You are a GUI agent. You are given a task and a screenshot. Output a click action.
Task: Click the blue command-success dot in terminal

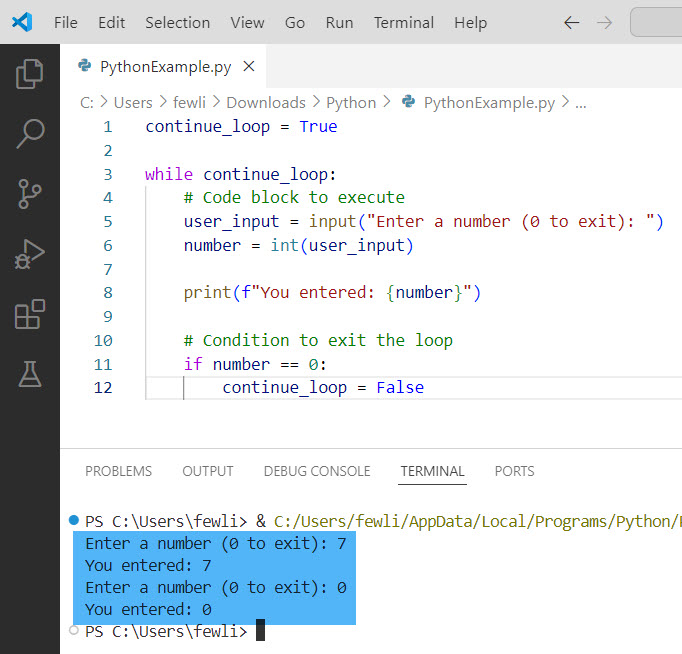(x=74, y=520)
